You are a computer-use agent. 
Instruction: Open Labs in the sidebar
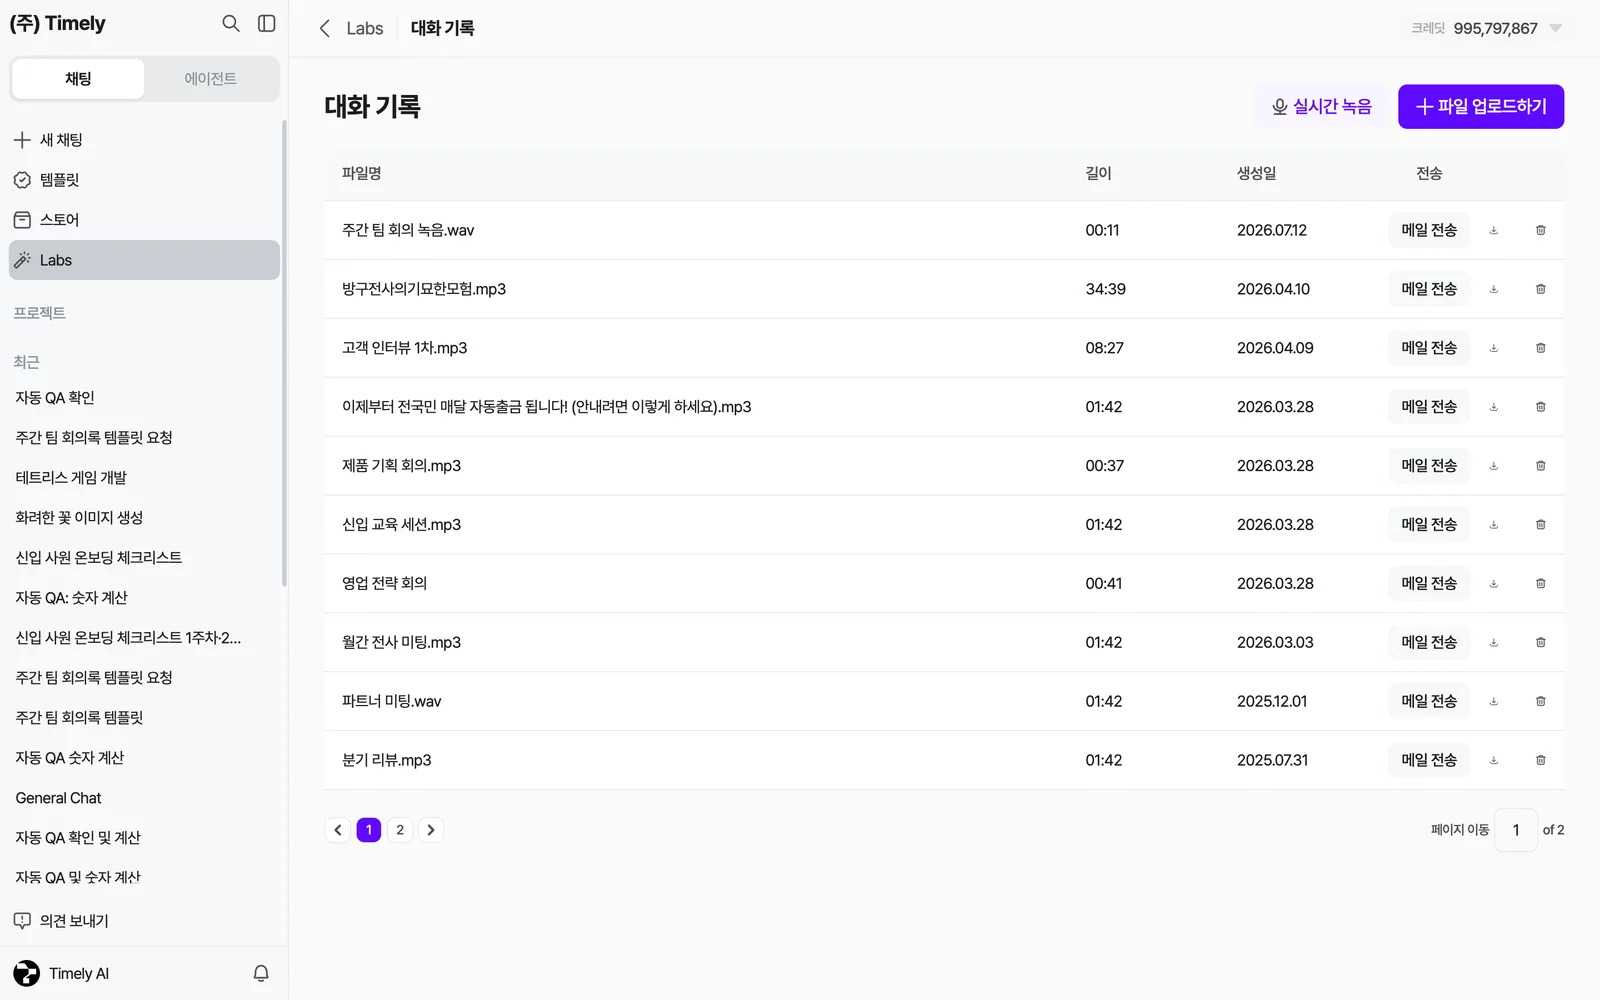point(144,260)
